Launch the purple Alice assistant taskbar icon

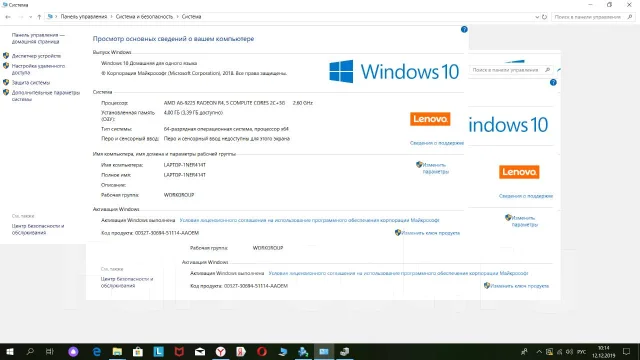73,351
